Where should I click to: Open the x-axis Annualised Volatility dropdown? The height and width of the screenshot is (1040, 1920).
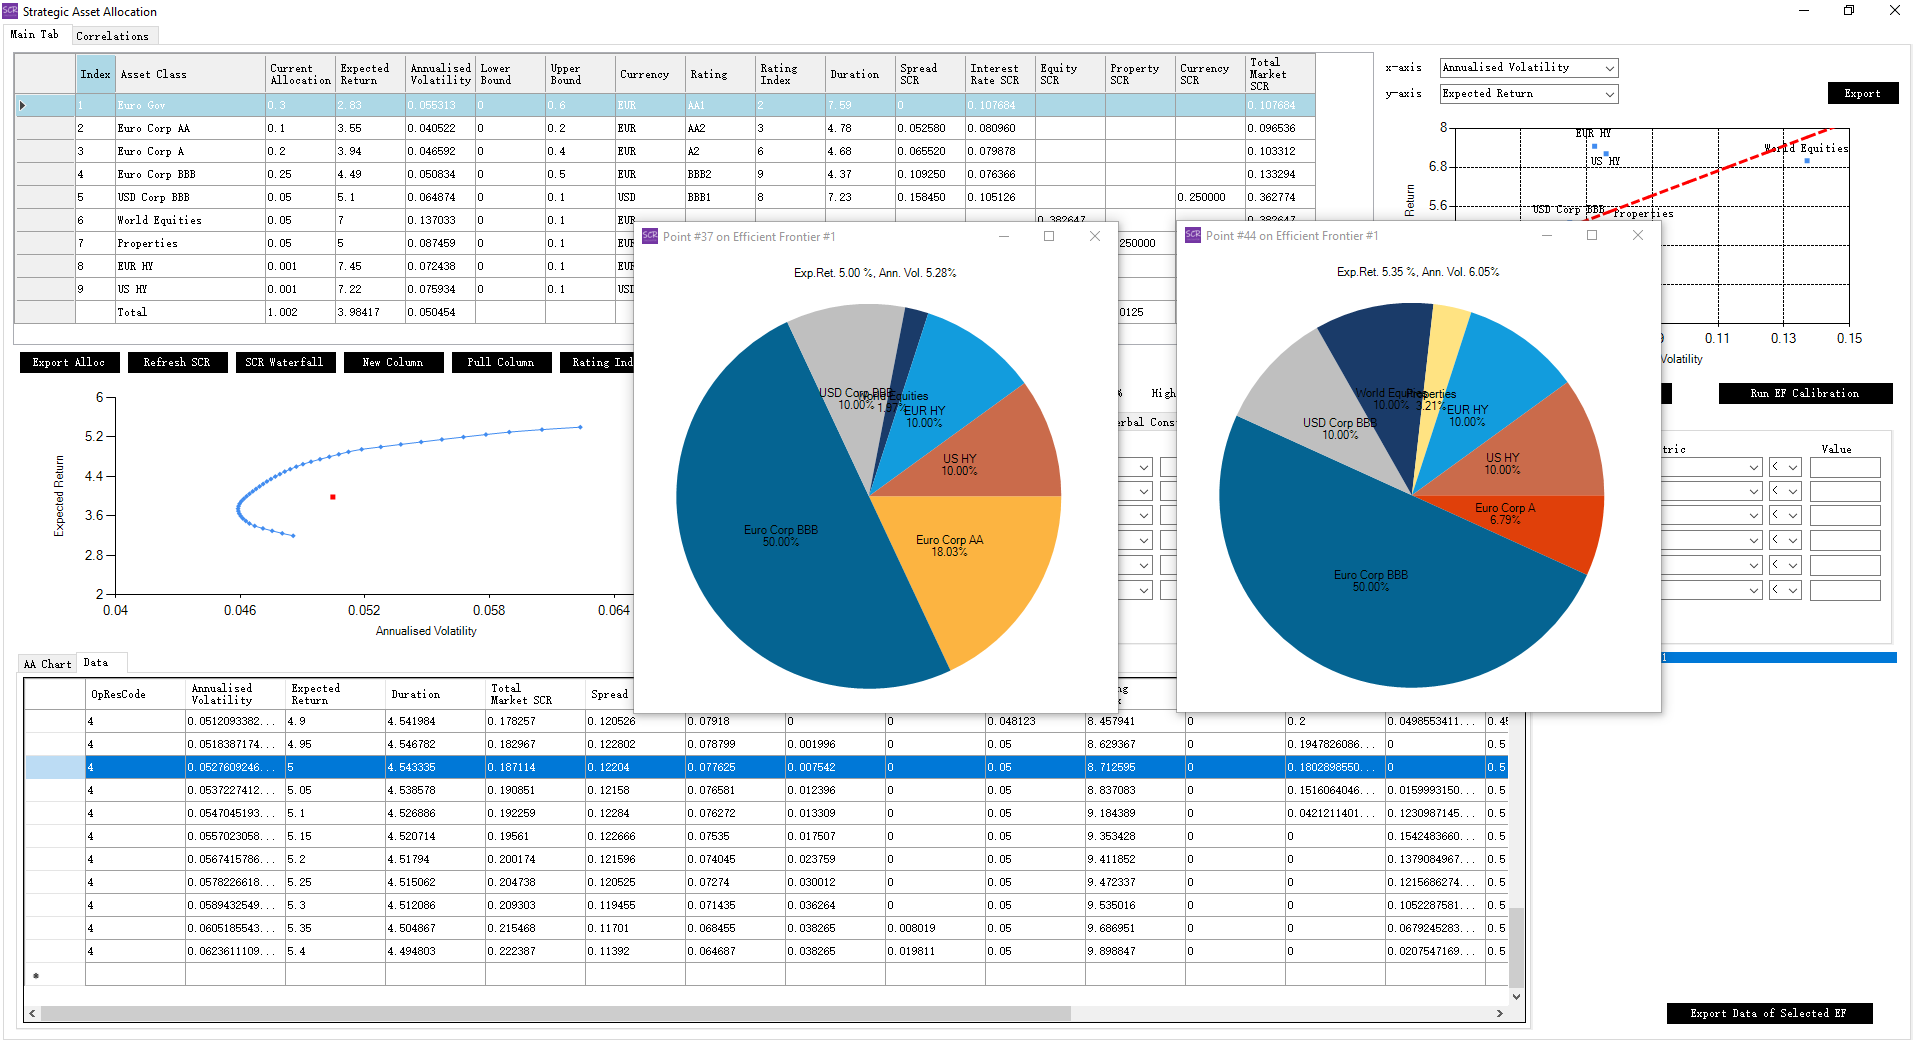1609,68
